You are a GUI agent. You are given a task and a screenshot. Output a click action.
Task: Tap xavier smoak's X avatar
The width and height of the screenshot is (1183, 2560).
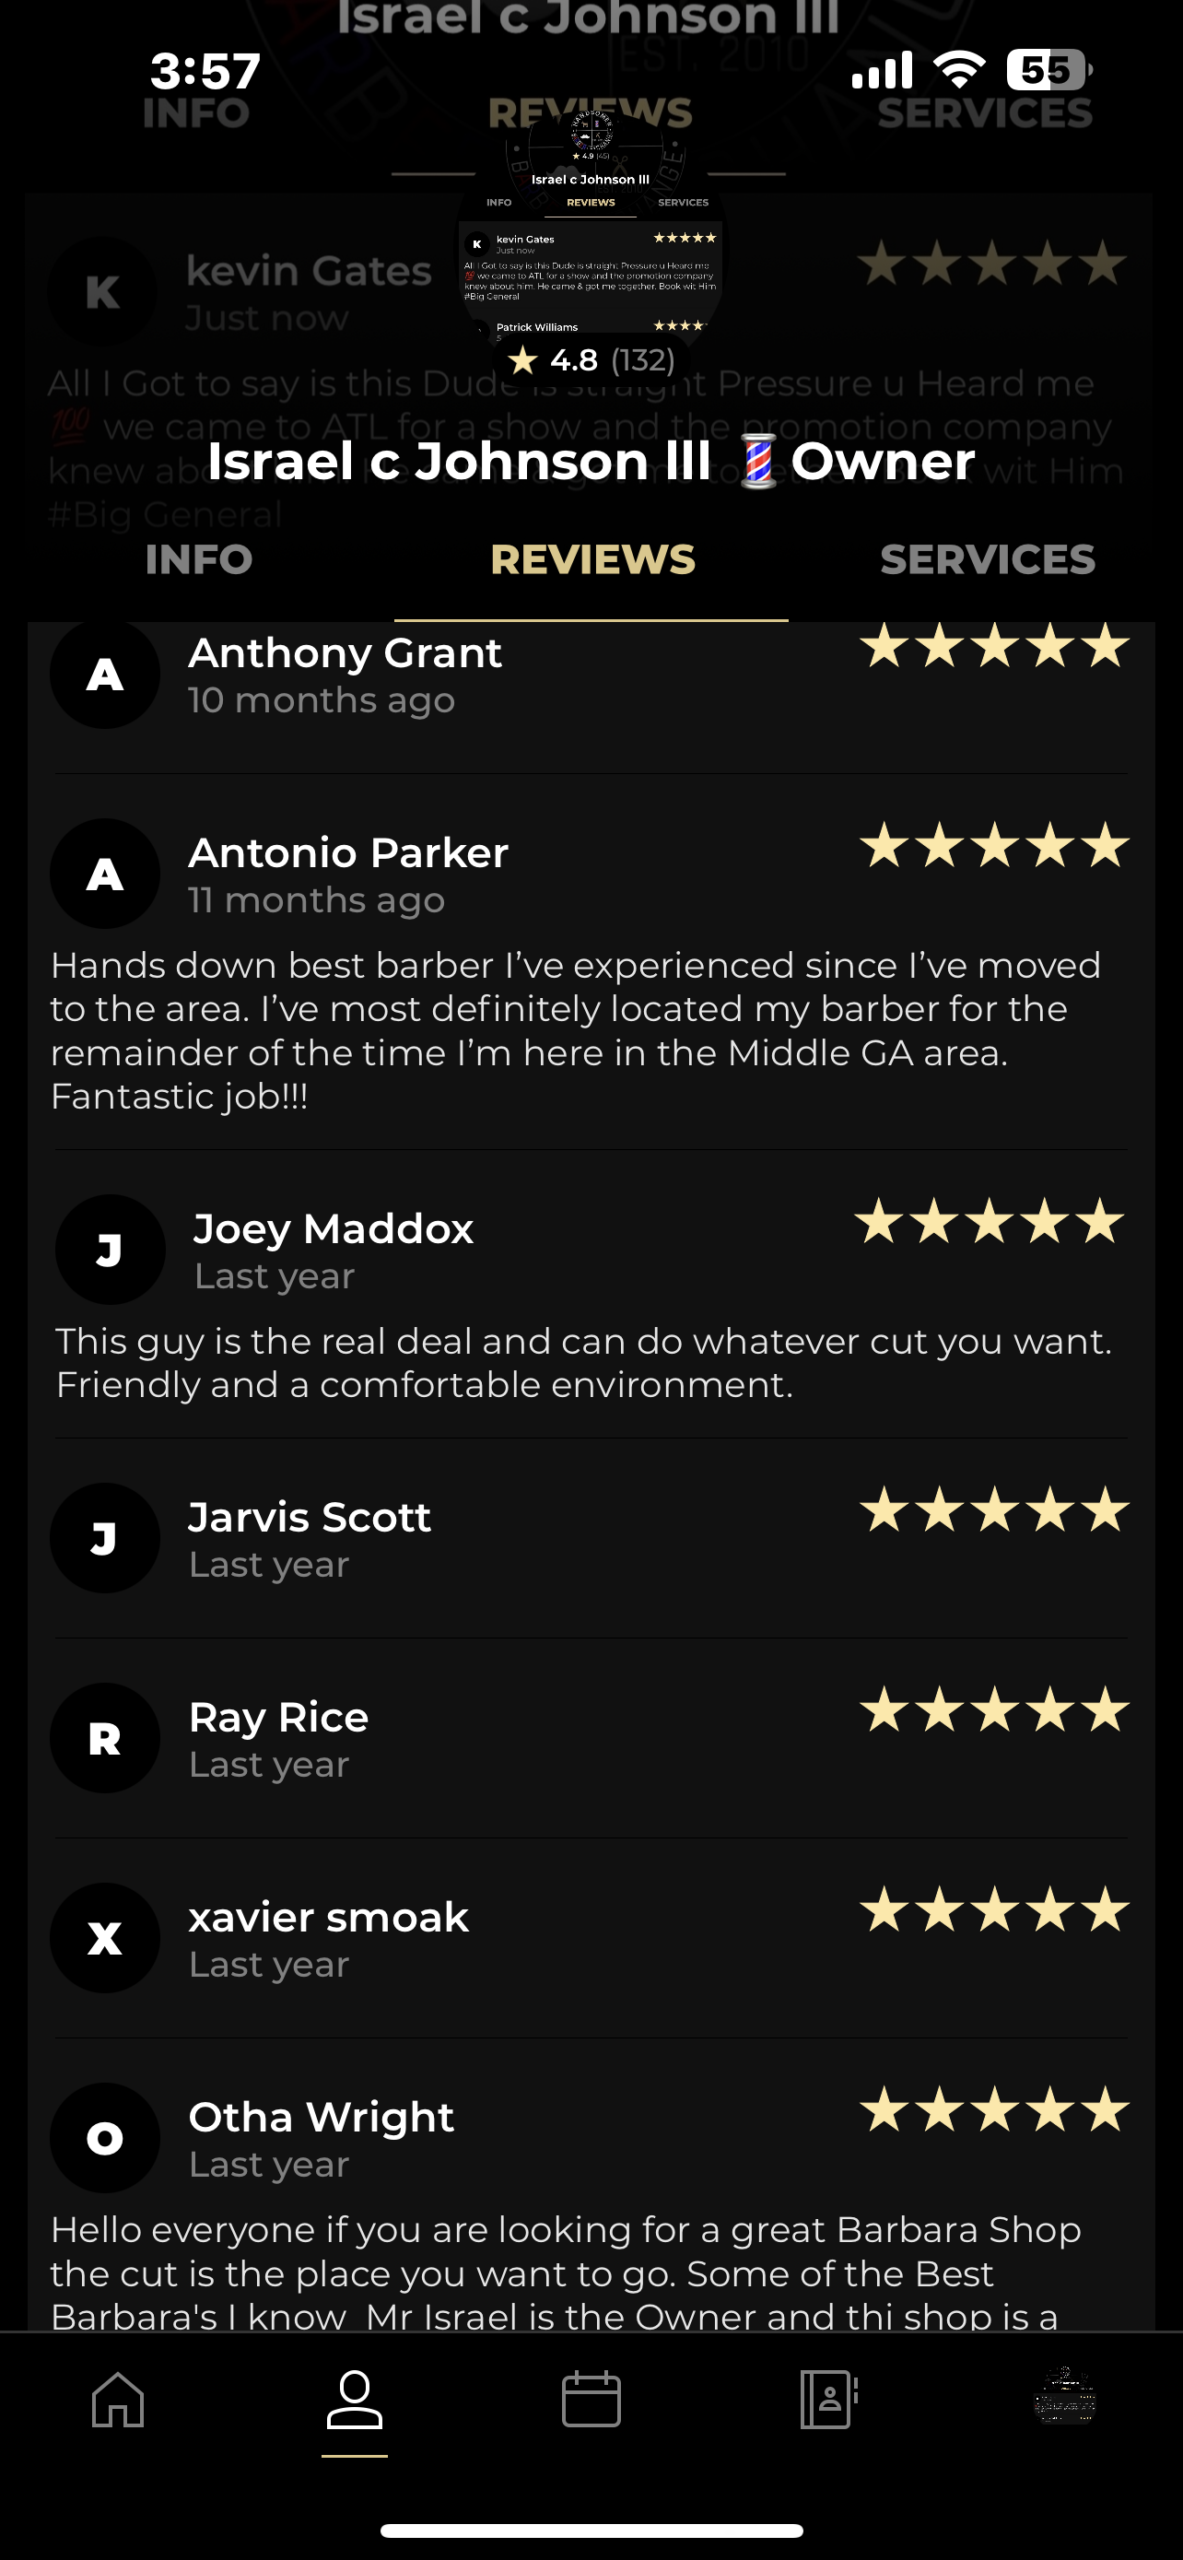tap(105, 1938)
